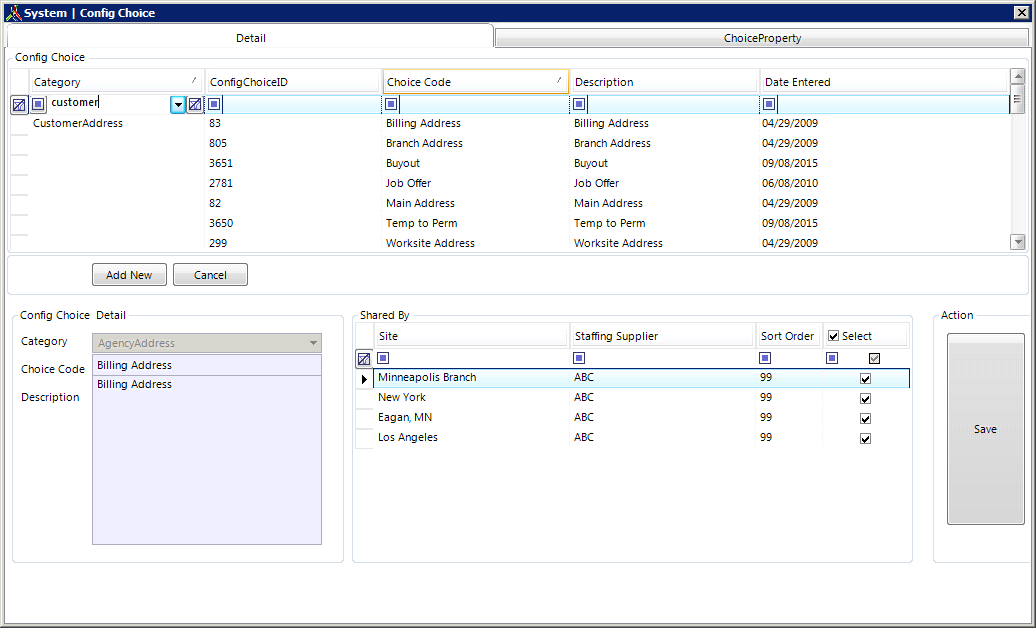Image resolution: width=1036 pixels, height=628 pixels.
Task: Click the Add New button
Action: [129, 275]
